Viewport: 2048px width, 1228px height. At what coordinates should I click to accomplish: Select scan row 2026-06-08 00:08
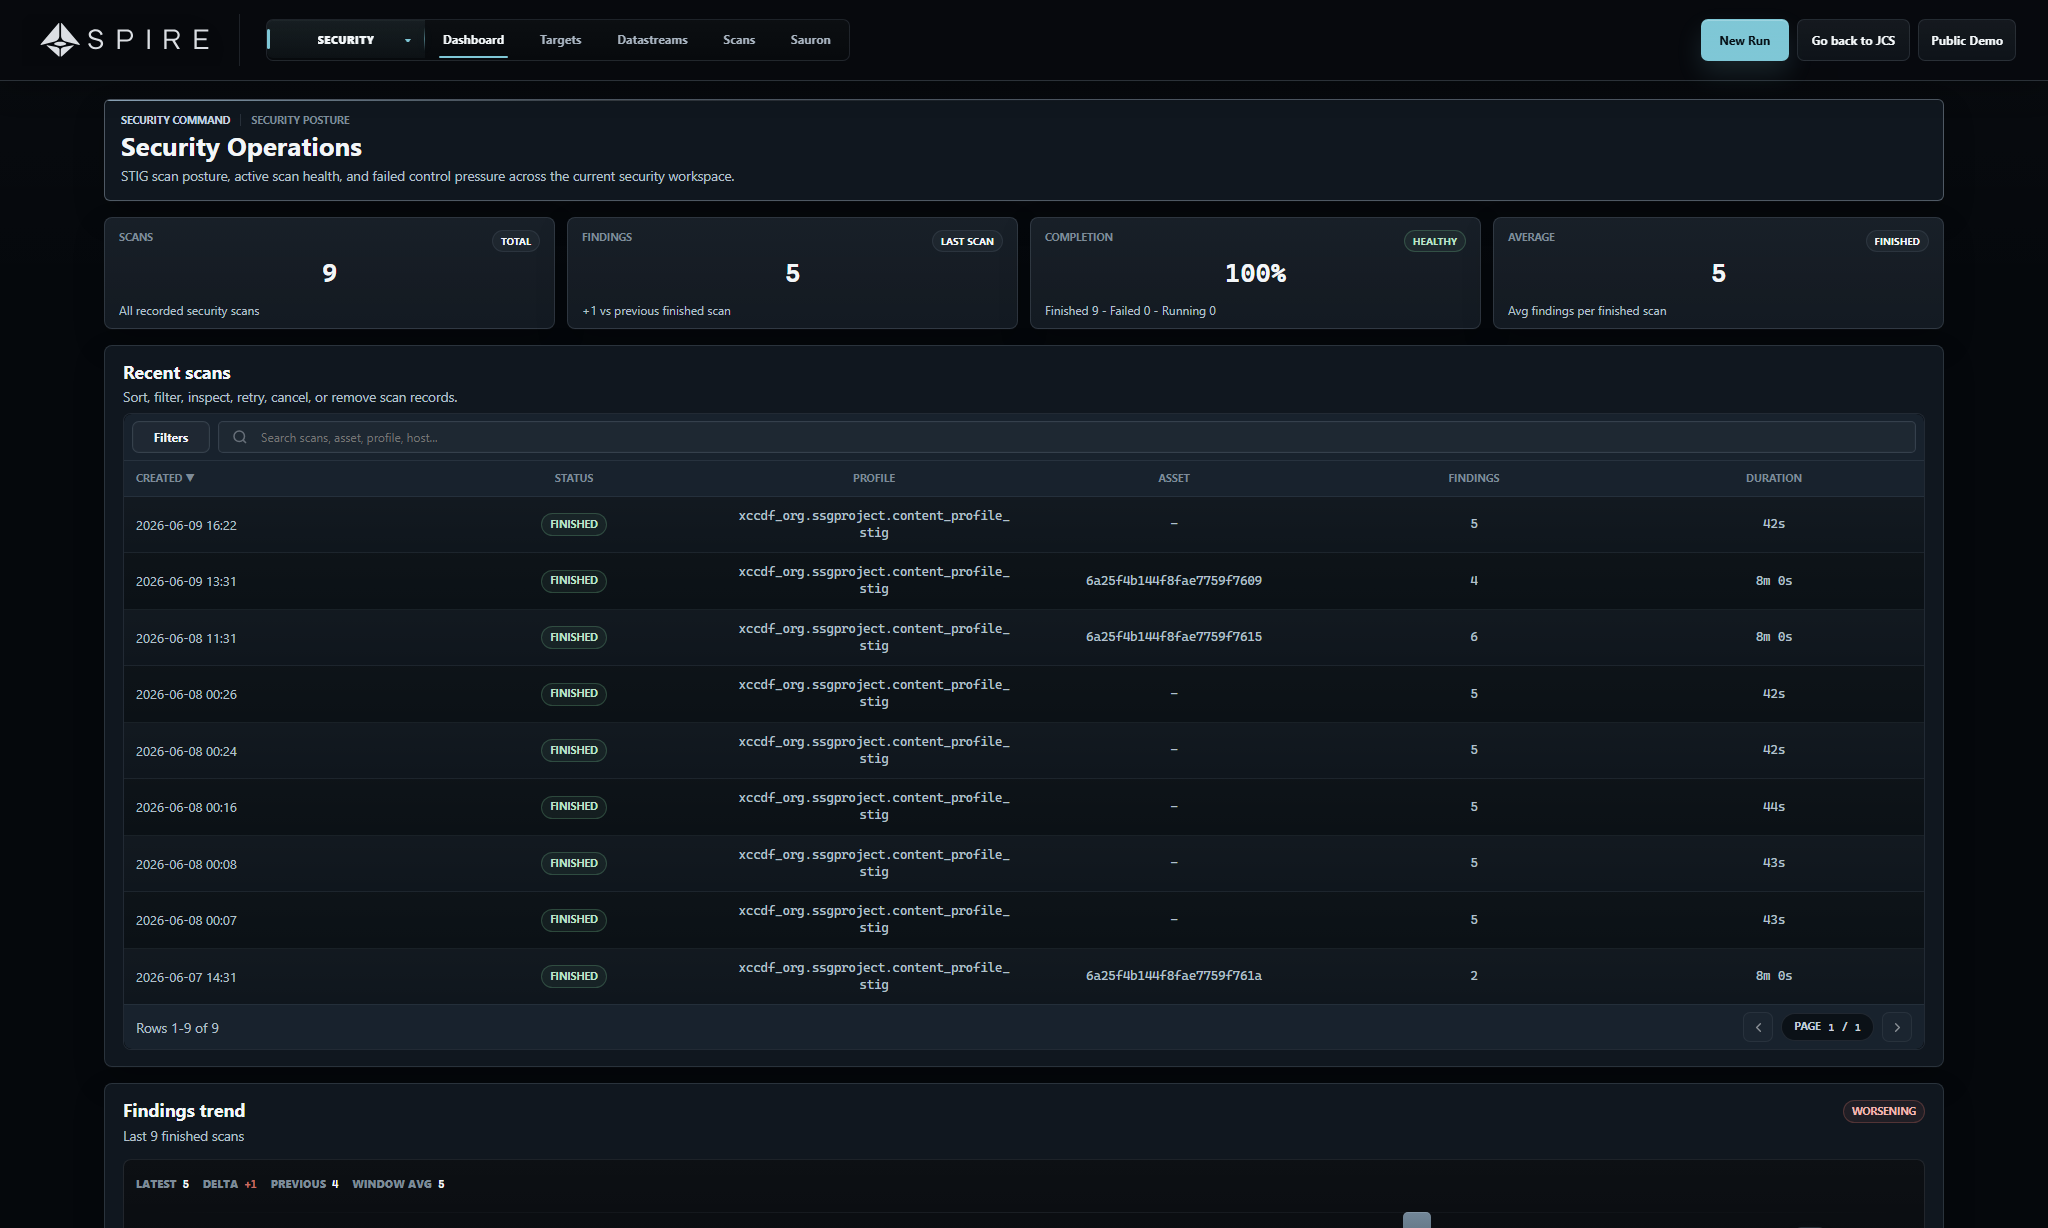pyautogui.click(x=1024, y=863)
